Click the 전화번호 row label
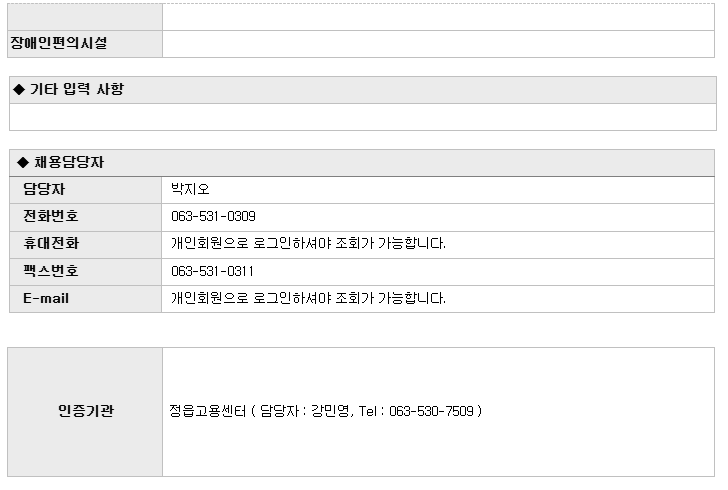Viewport: 728px width, 490px height. 51,216
